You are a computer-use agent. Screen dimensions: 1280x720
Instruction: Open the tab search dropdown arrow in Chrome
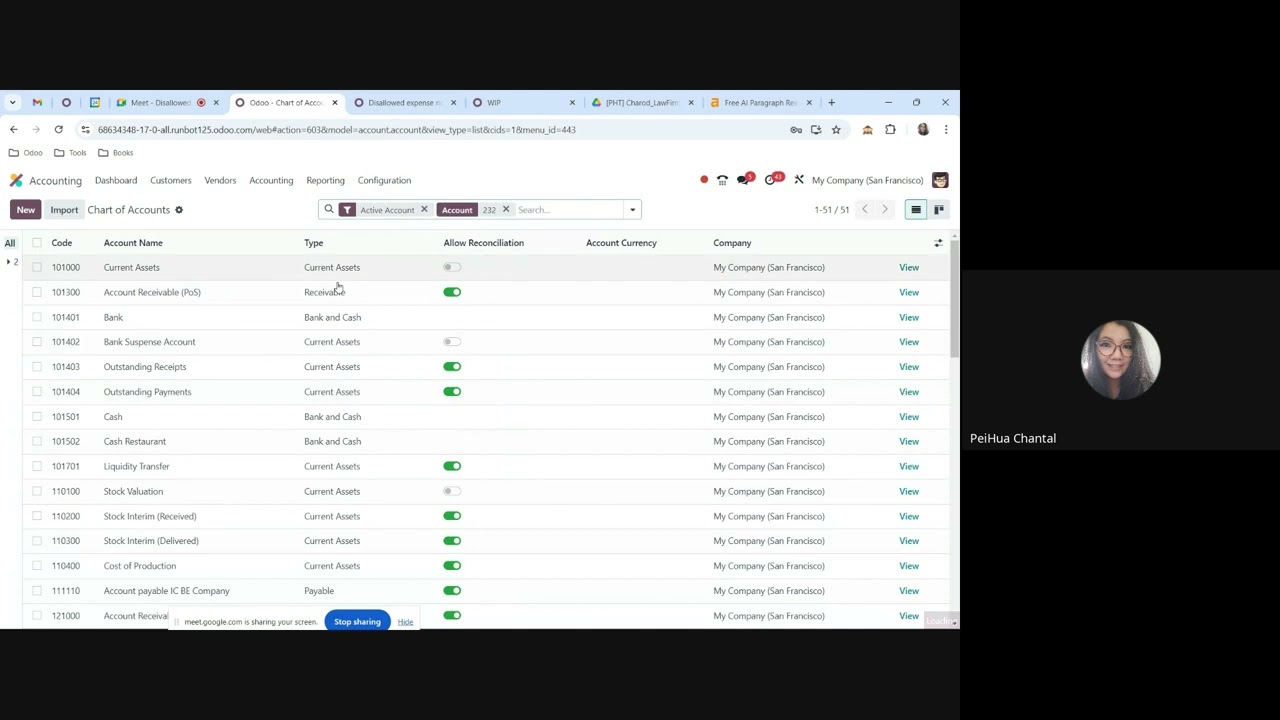coord(11,102)
